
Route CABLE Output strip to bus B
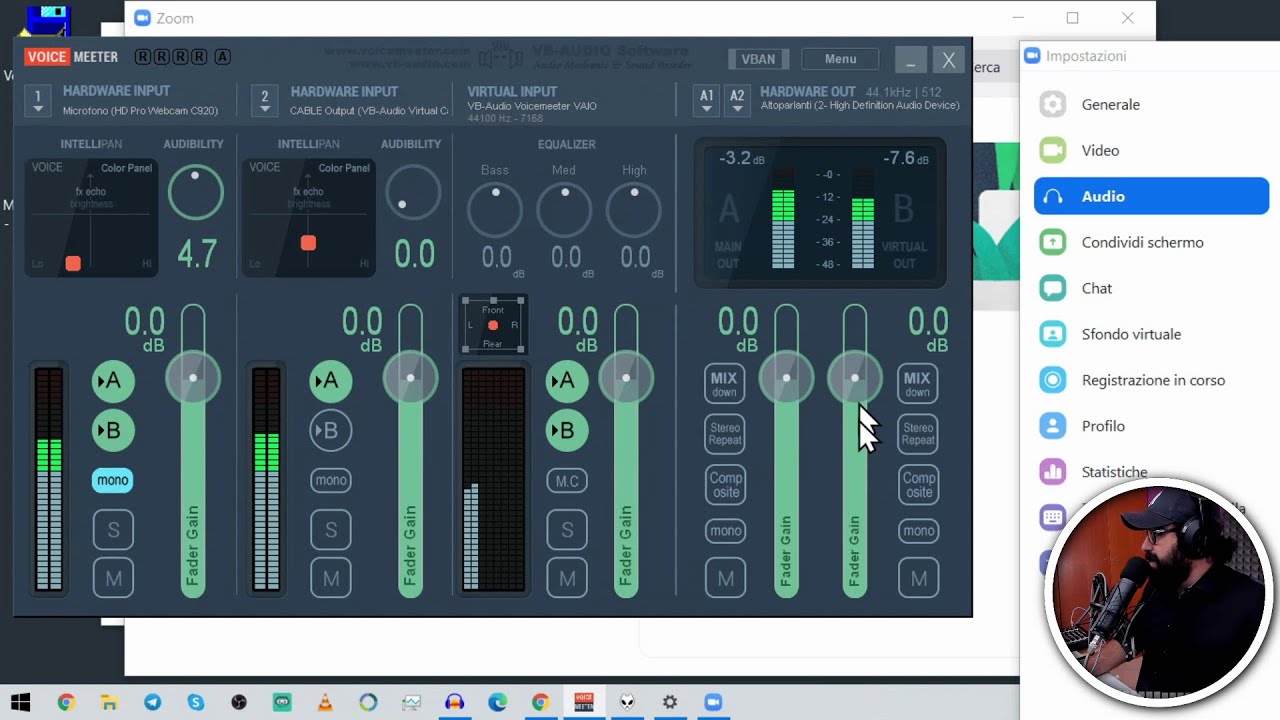[330, 430]
